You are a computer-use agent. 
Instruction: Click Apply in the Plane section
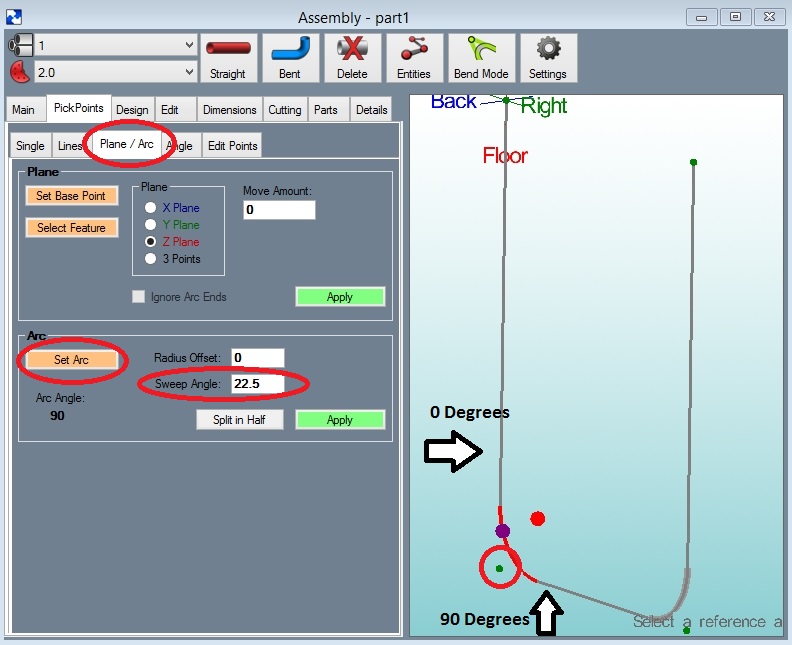pyautogui.click(x=340, y=296)
